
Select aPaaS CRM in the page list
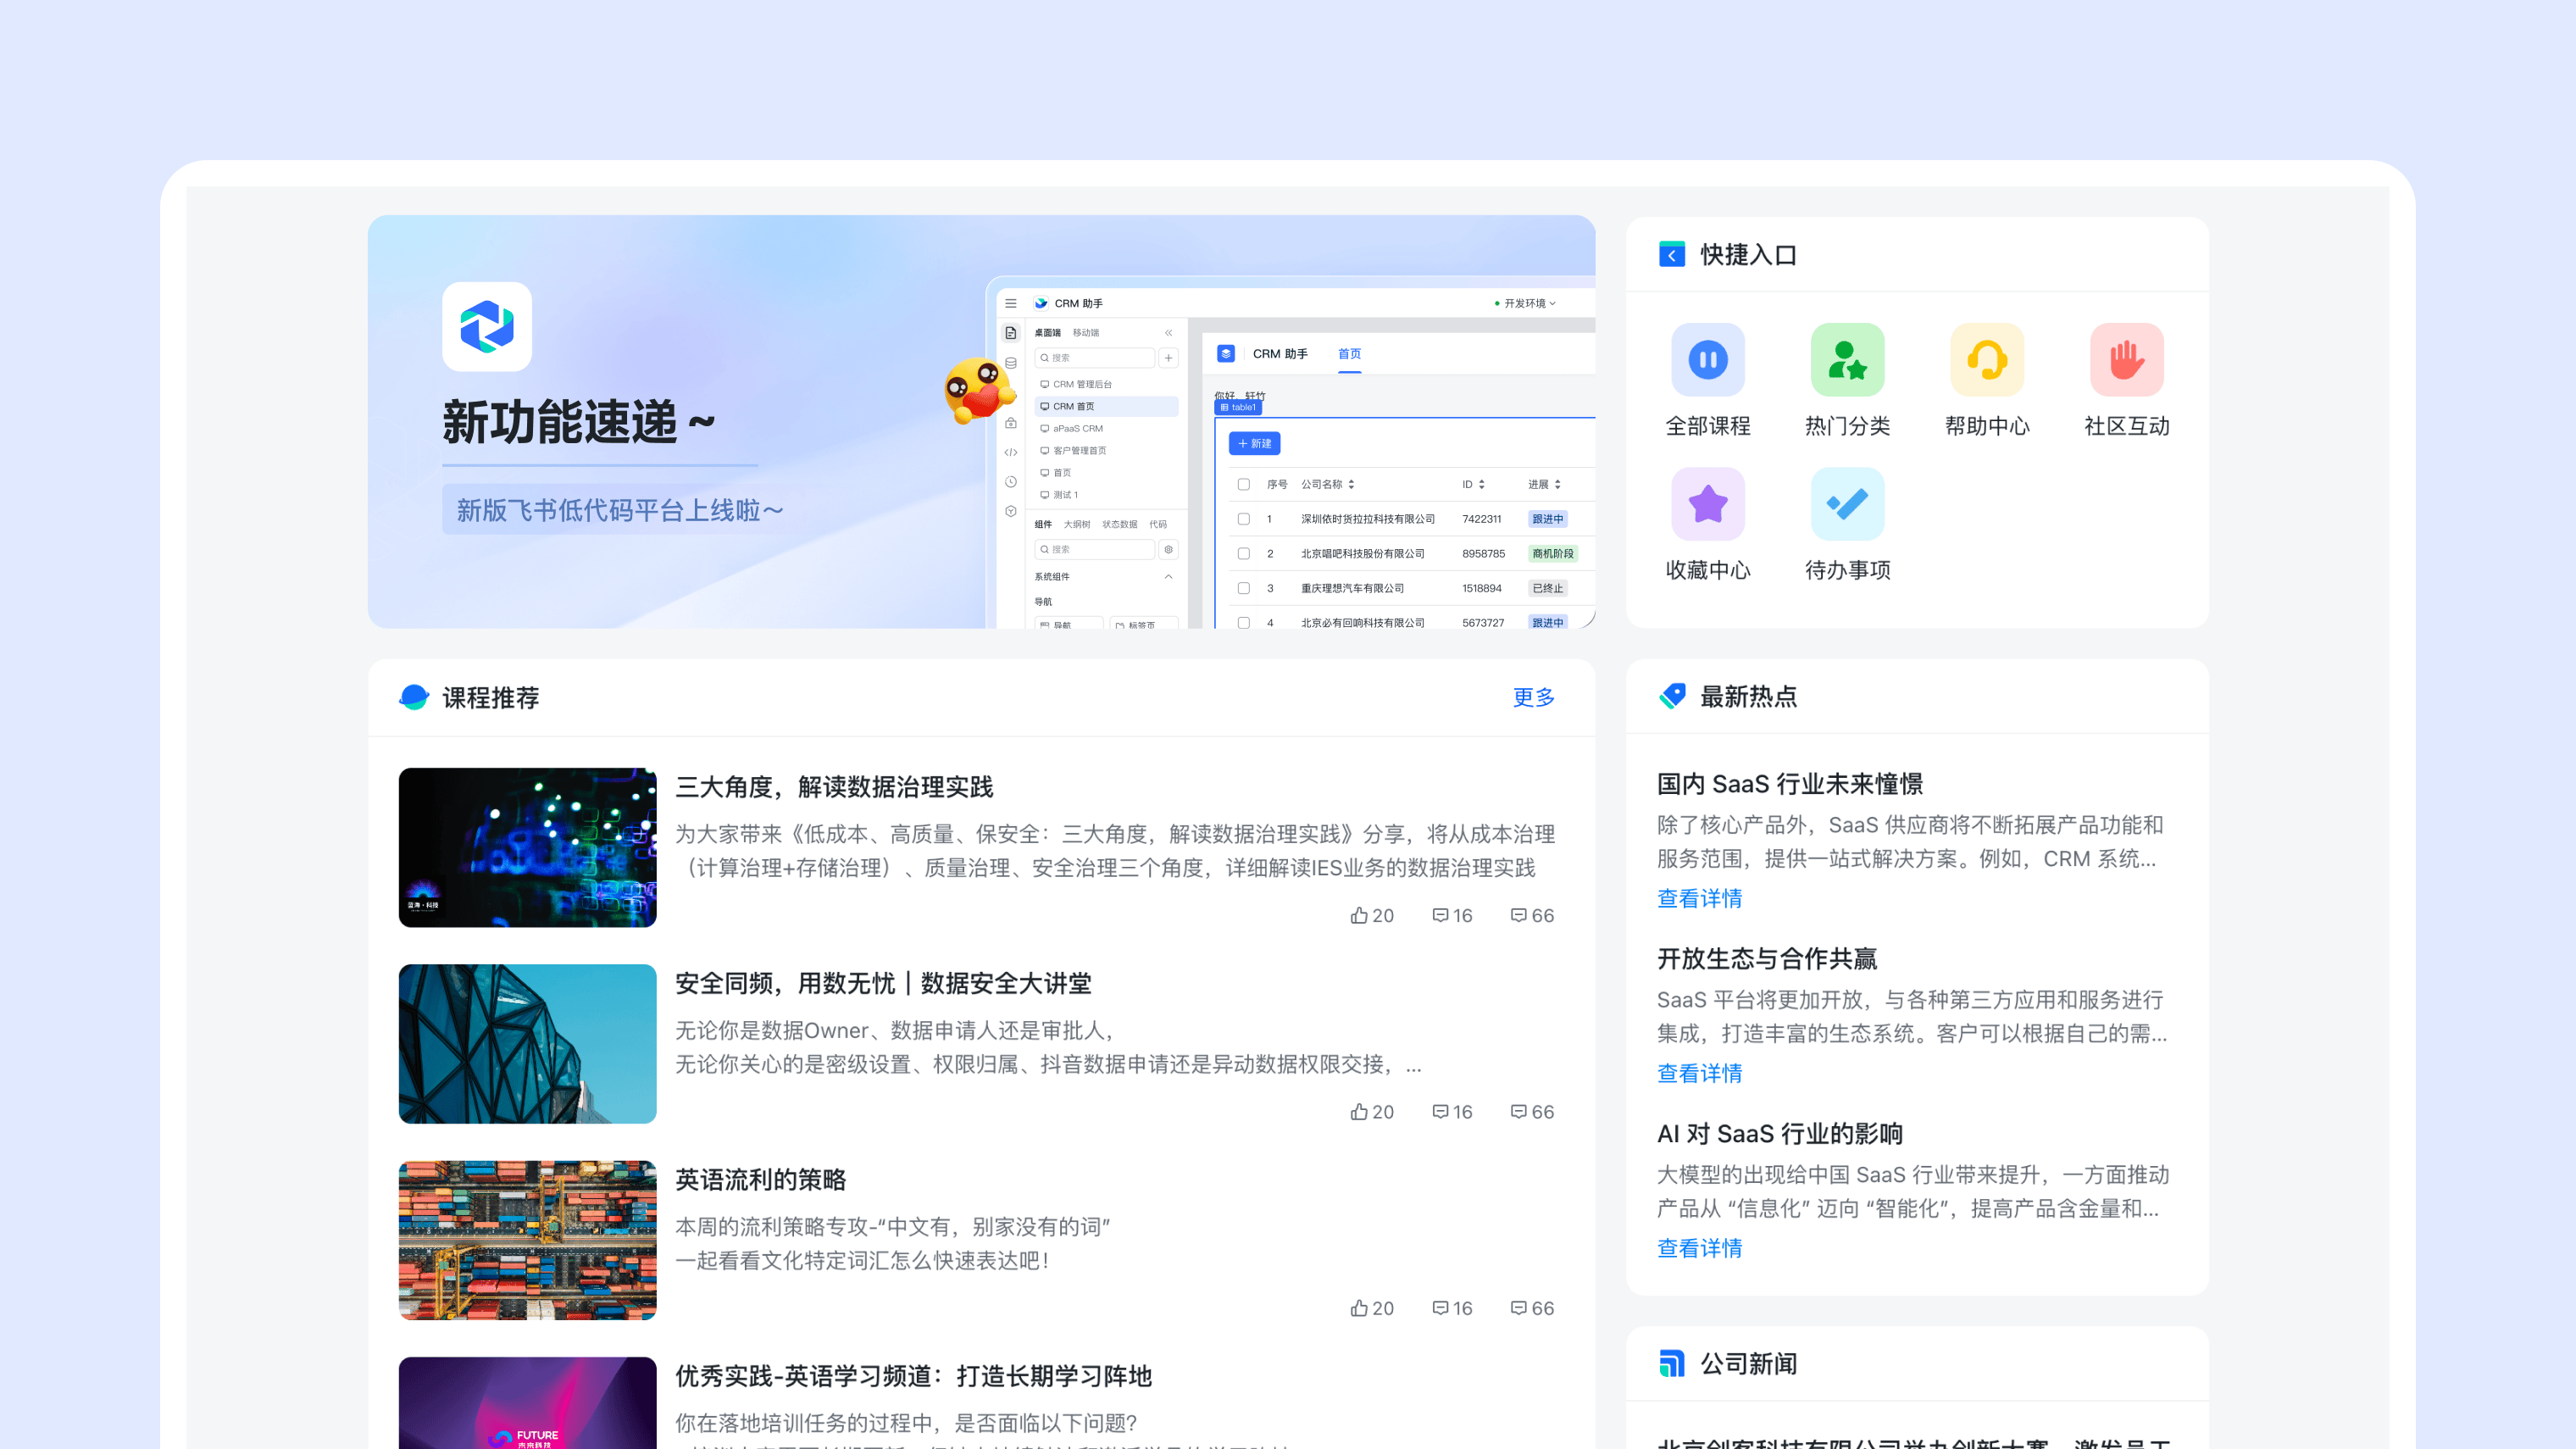point(1107,428)
